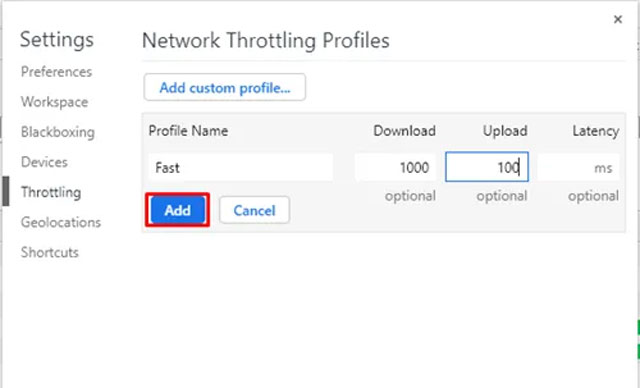Click the Network Throttling Profiles heading
640x388 pixels.
point(266,40)
